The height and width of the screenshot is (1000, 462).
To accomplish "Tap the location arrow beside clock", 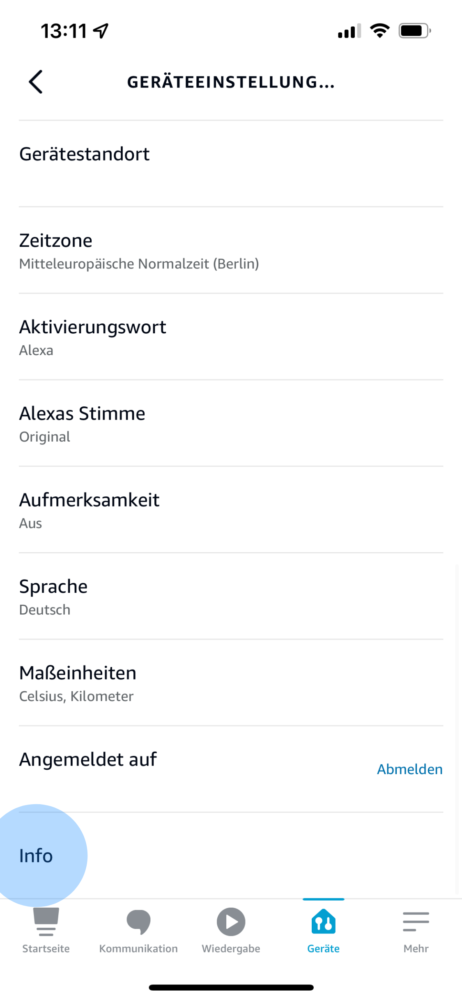I will [x=101, y=30].
